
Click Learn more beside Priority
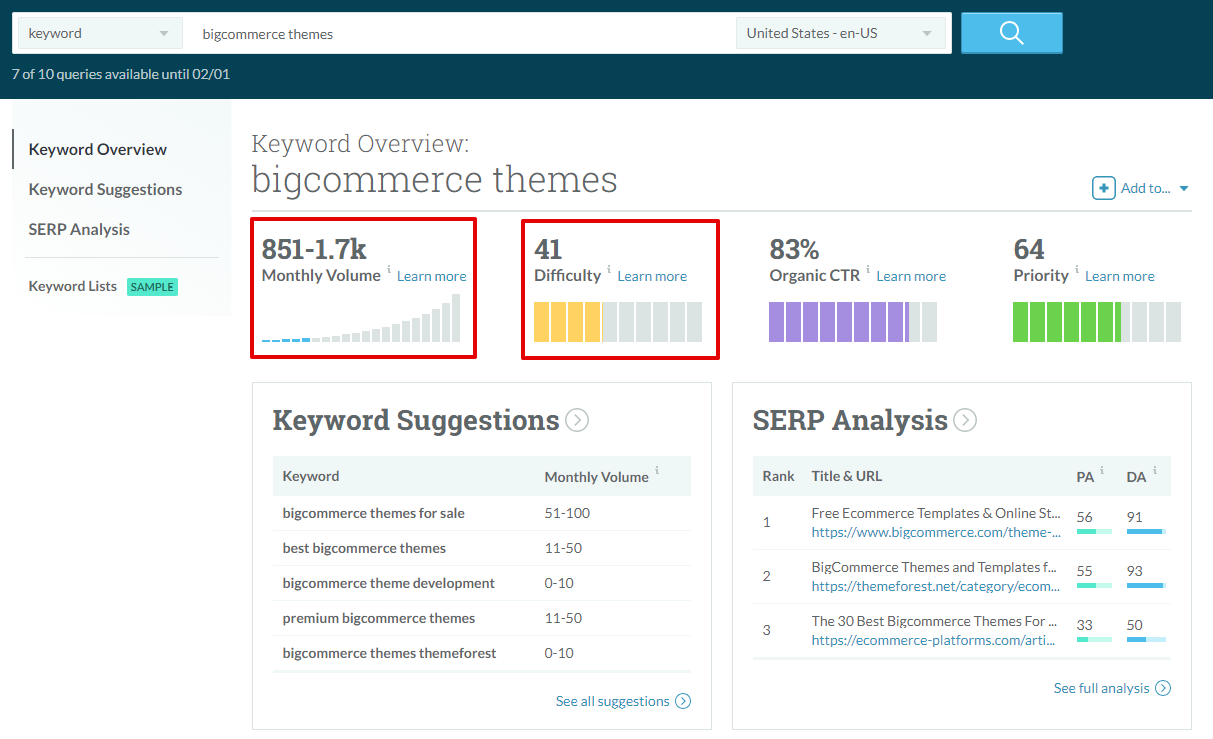[x=1120, y=276]
